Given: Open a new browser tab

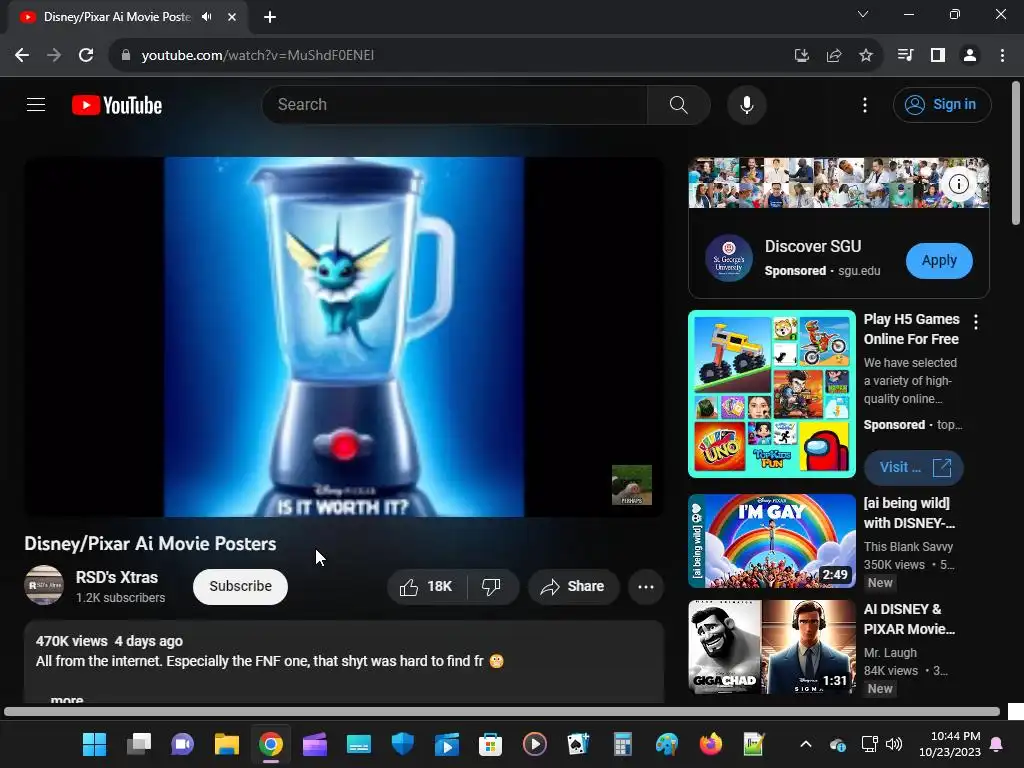Looking at the screenshot, I should click(x=270, y=17).
